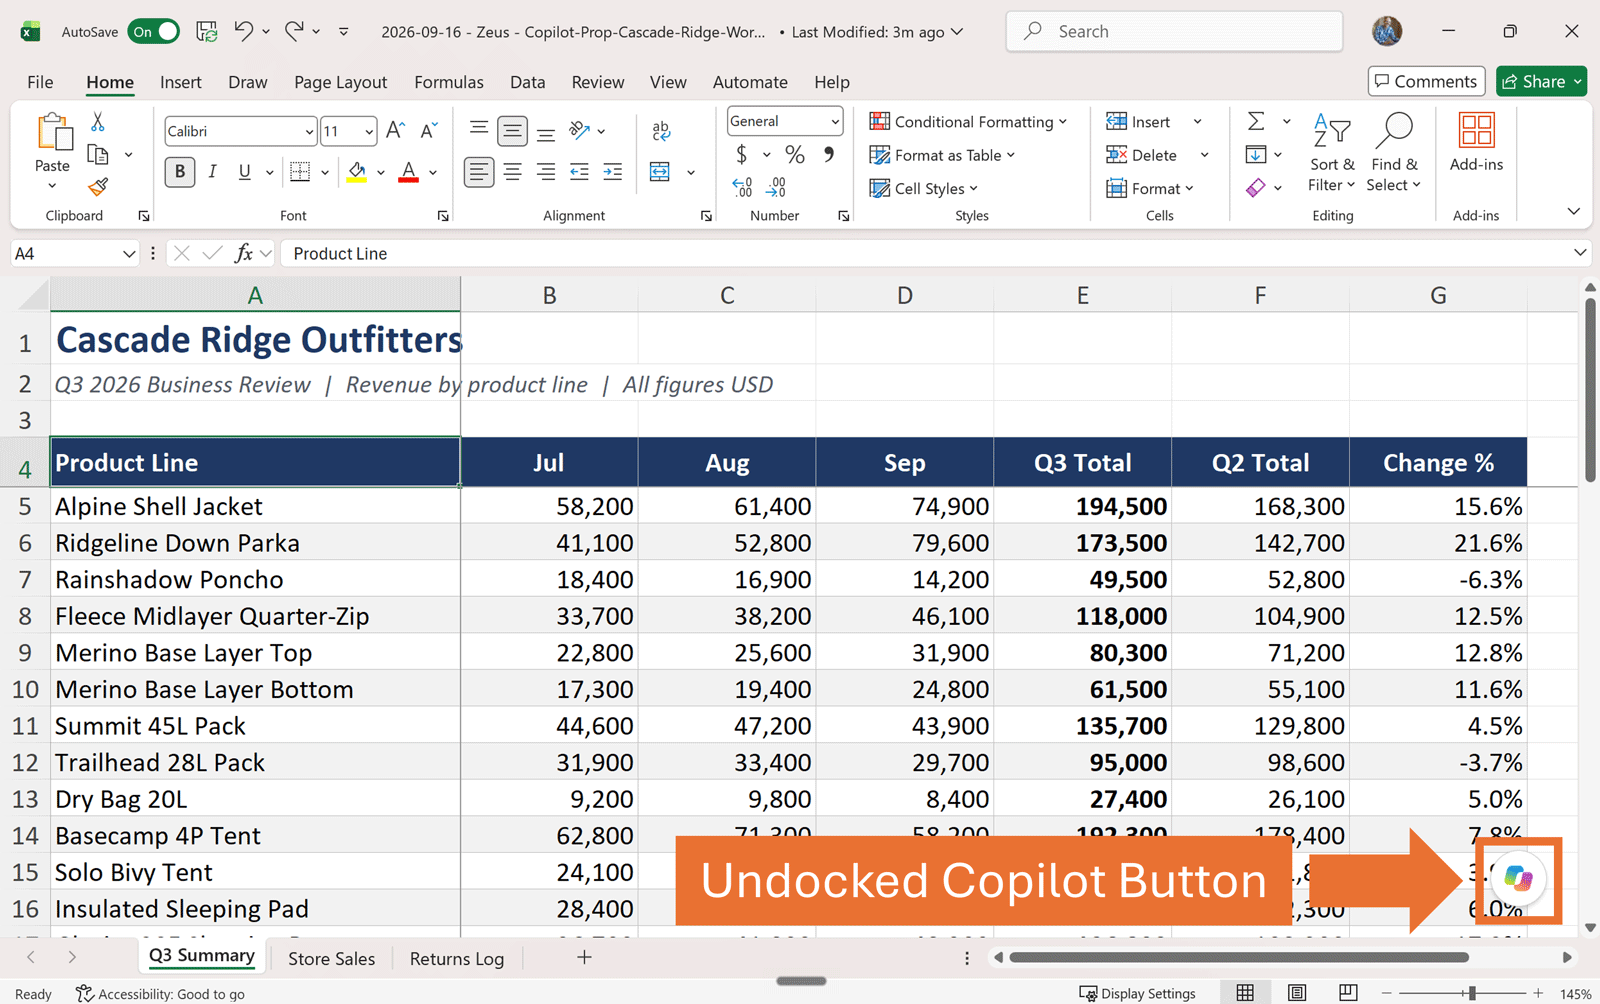The width and height of the screenshot is (1600, 1004).
Task: Select Top Align
Action: pos(479,130)
